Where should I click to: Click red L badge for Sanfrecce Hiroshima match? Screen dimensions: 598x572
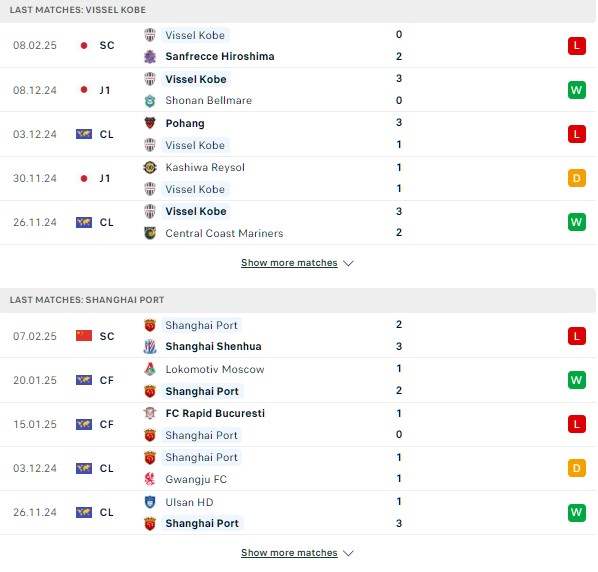tap(577, 46)
